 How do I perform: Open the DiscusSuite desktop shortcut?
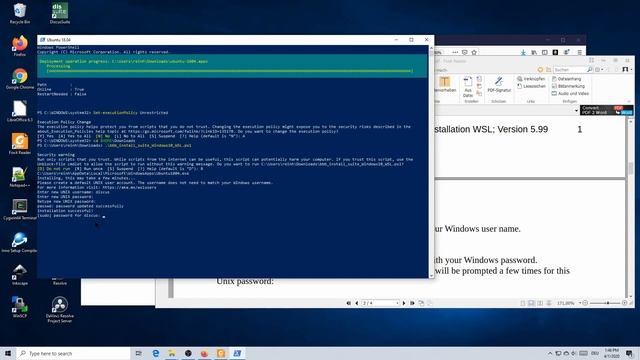[x=60, y=13]
